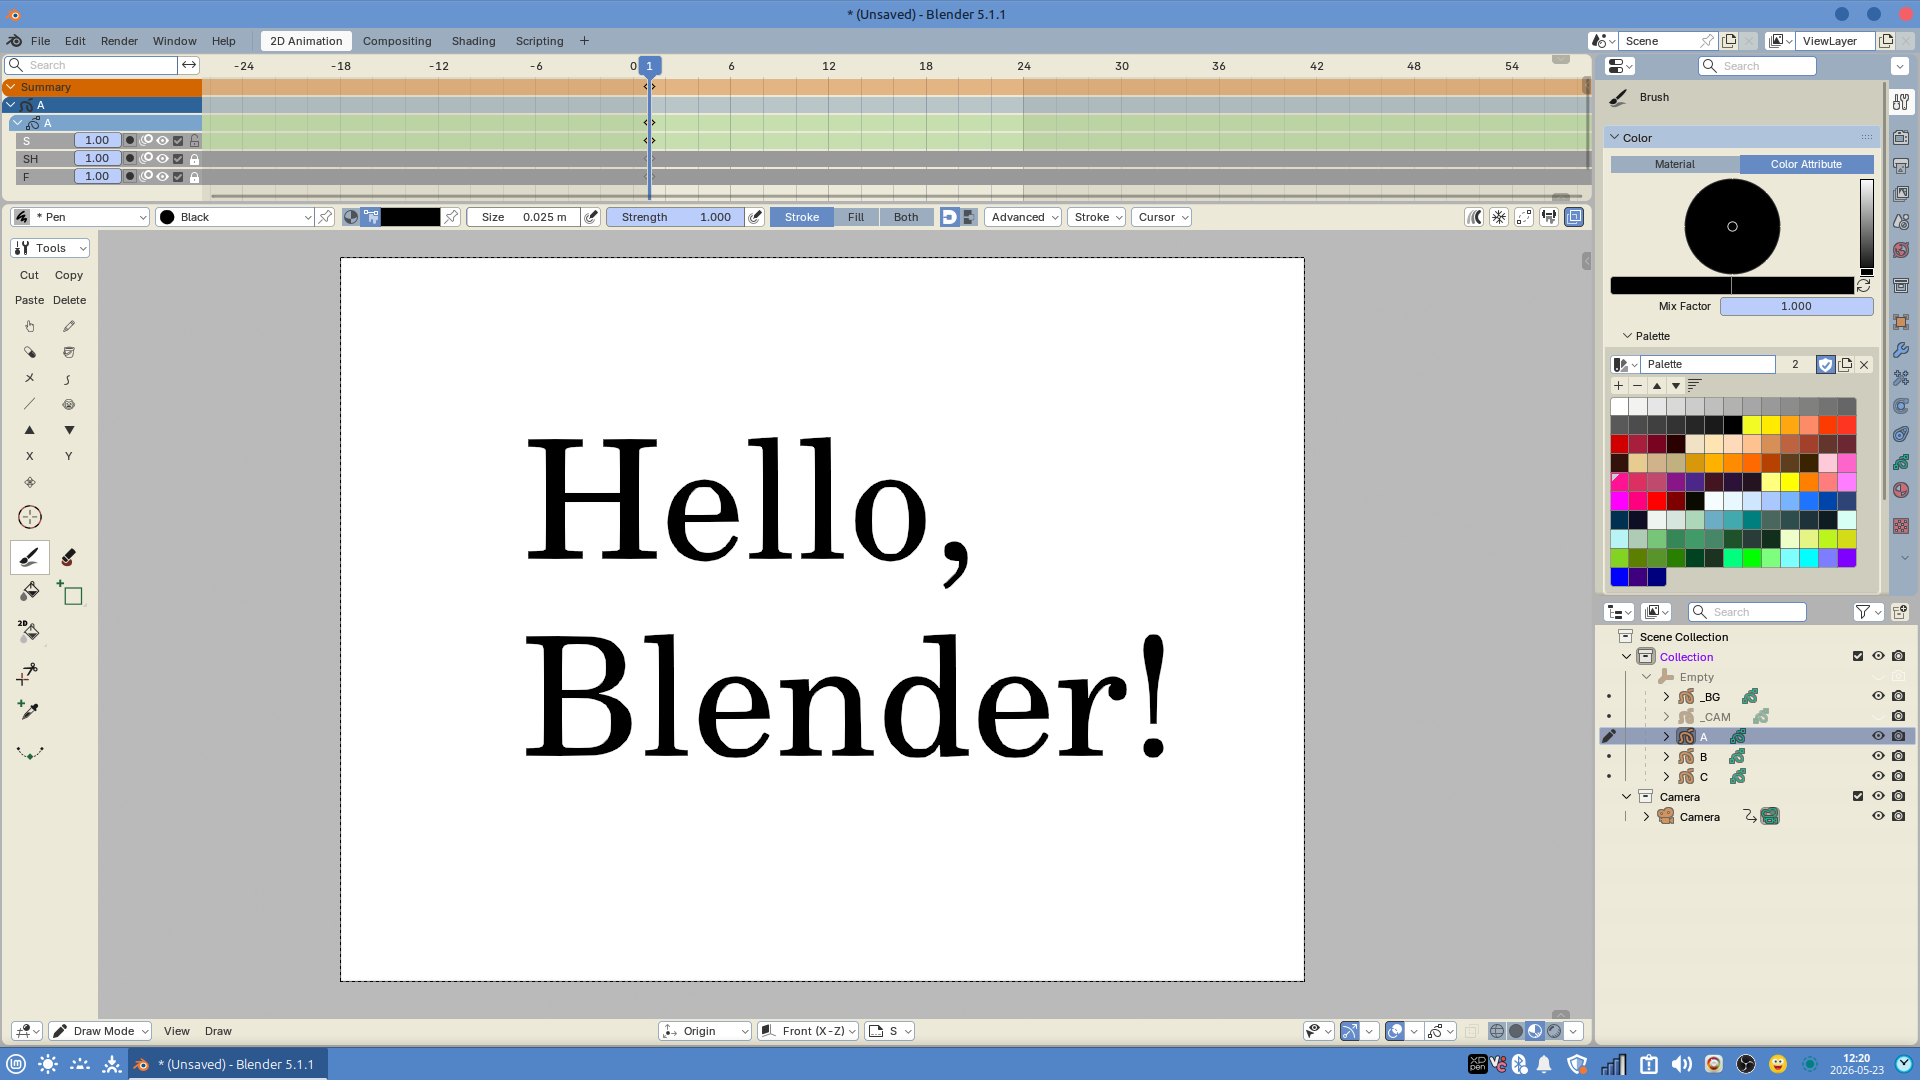Add a new palette color
The height and width of the screenshot is (1080, 1920).
[1618, 385]
